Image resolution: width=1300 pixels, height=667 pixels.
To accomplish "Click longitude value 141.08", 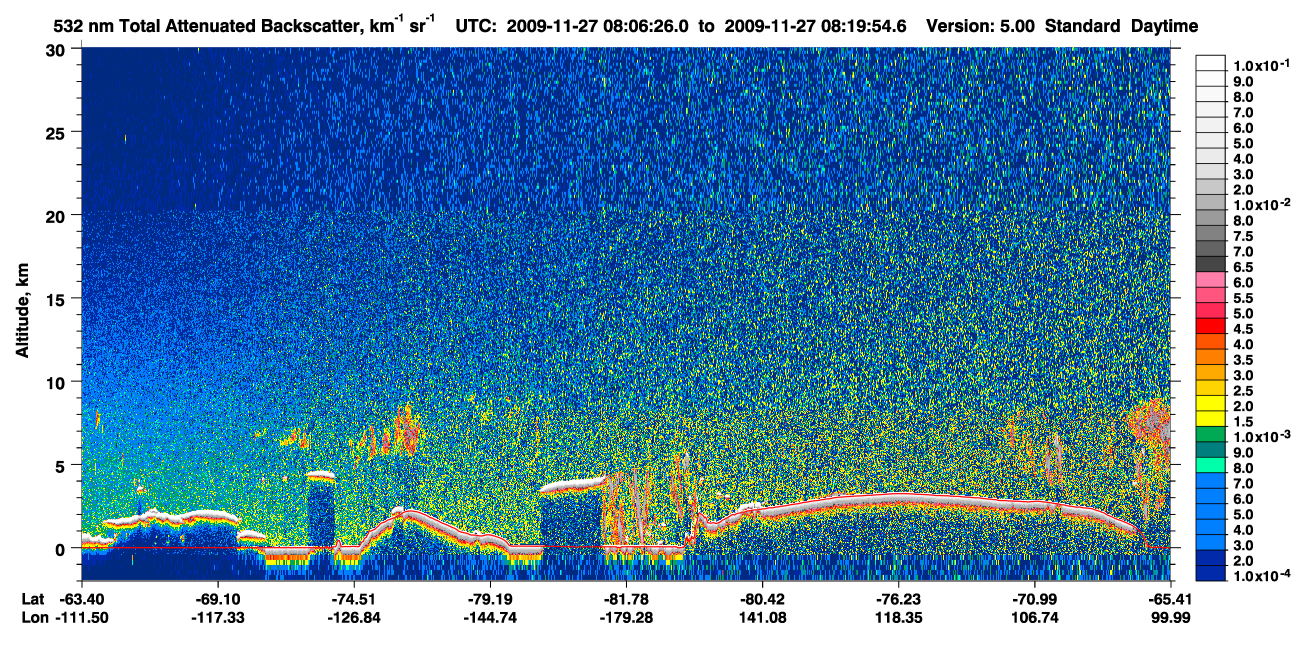I will pos(762,617).
